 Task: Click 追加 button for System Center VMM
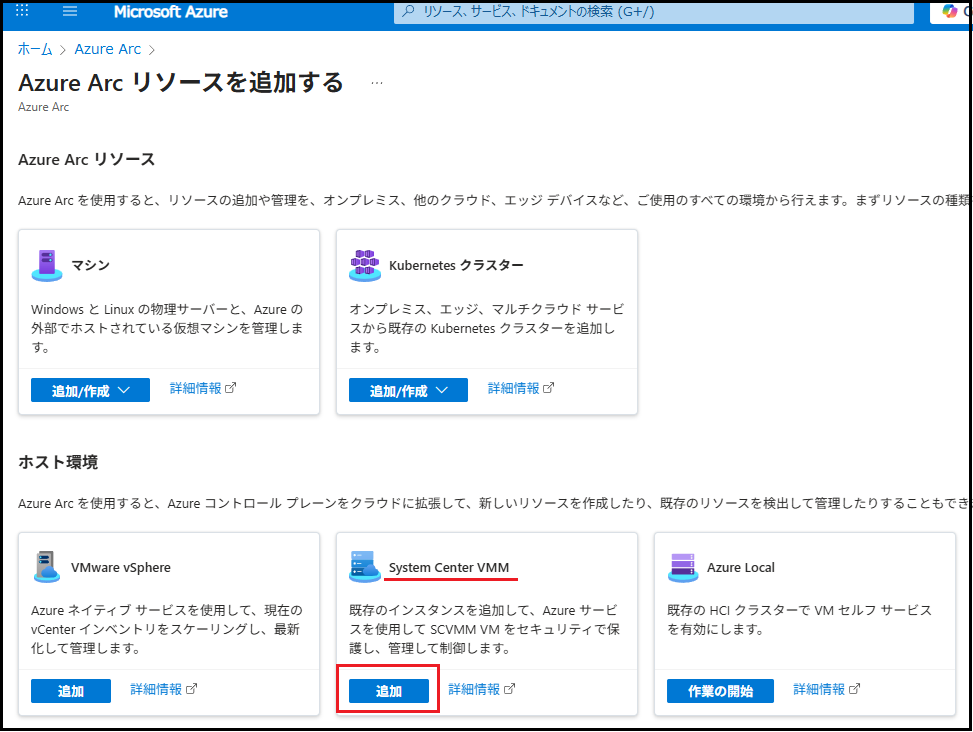click(389, 691)
